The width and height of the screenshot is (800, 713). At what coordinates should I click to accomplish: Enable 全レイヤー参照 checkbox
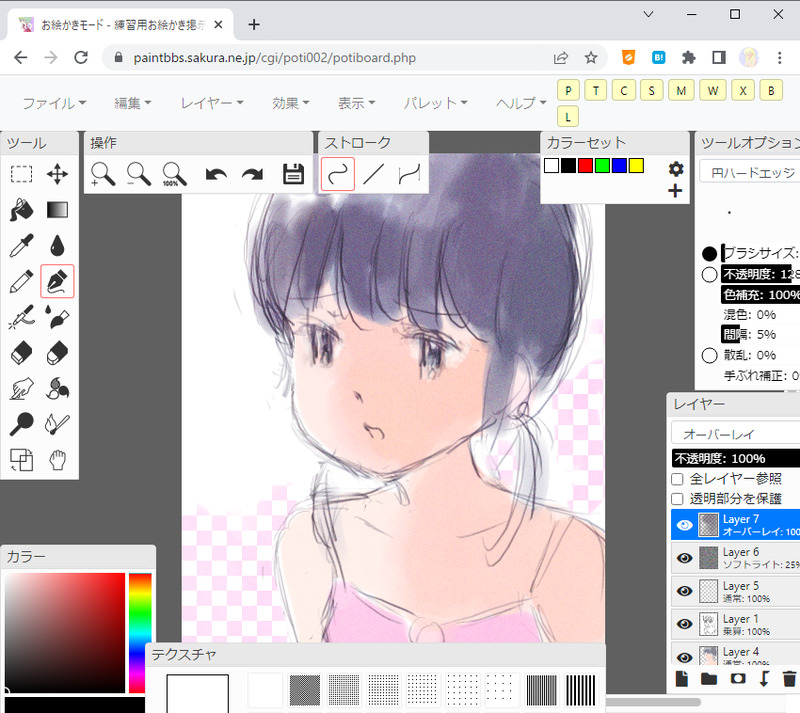pos(677,479)
